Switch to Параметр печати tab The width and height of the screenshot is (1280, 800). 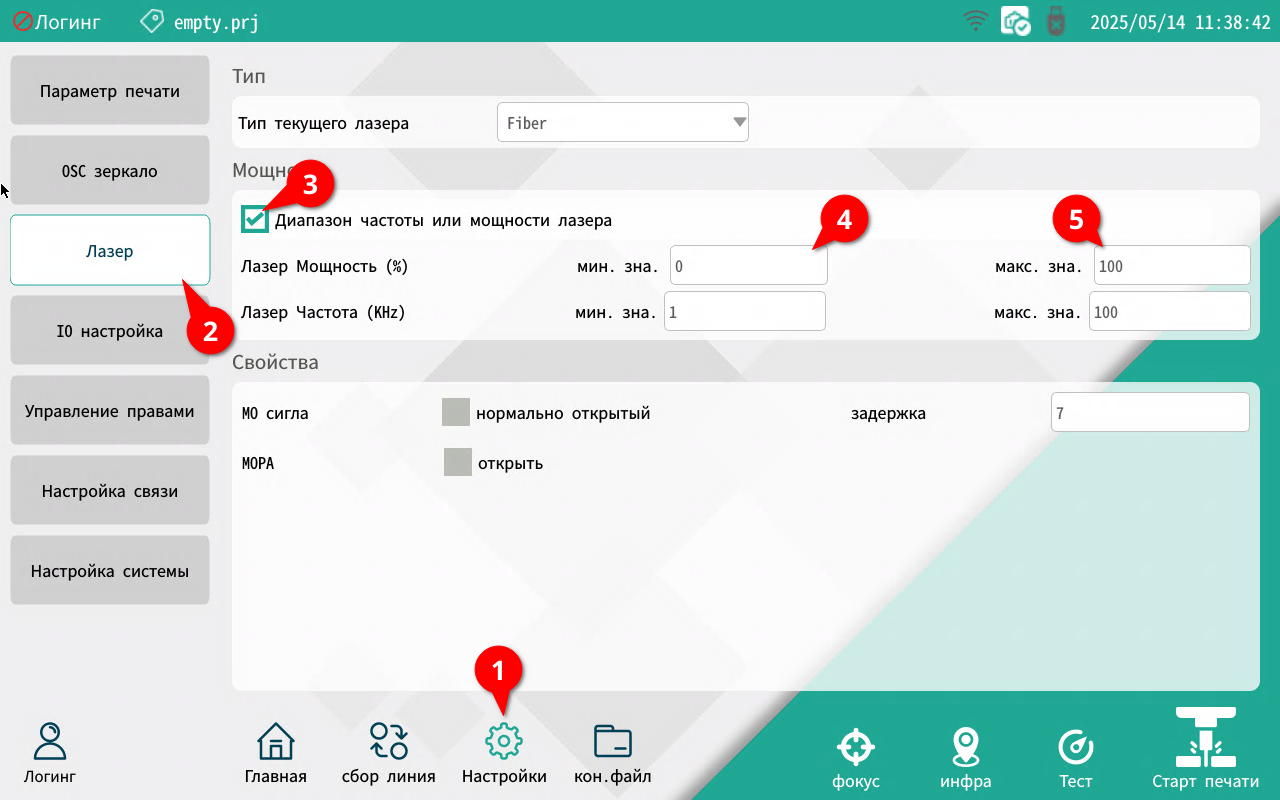tap(110, 91)
